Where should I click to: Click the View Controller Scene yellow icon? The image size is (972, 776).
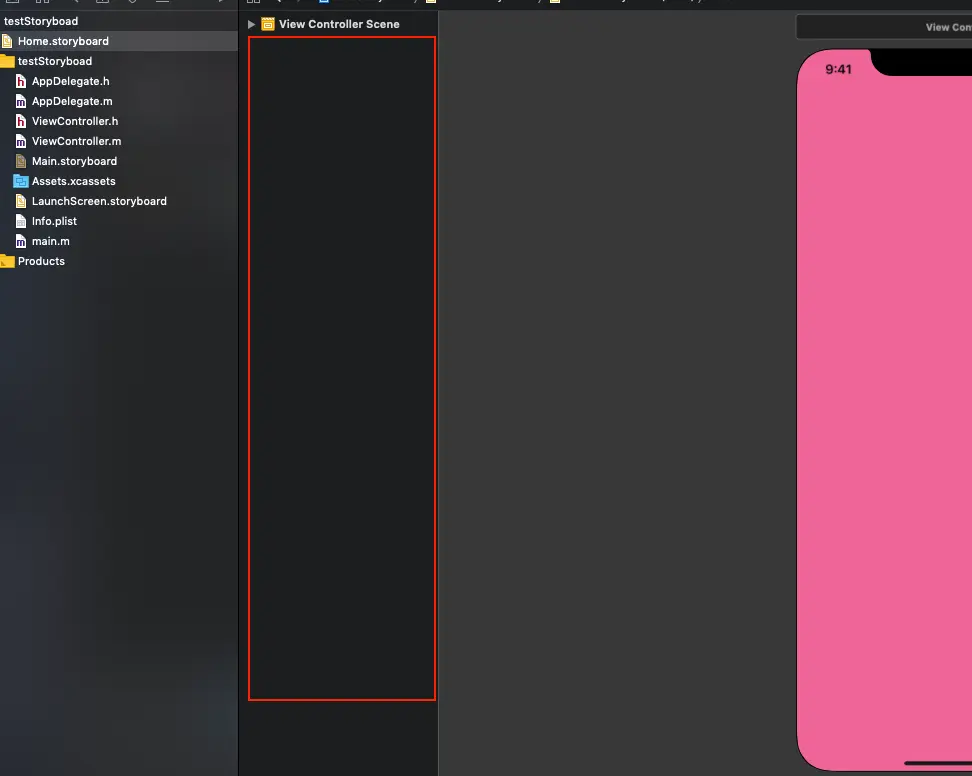pos(268,24)
